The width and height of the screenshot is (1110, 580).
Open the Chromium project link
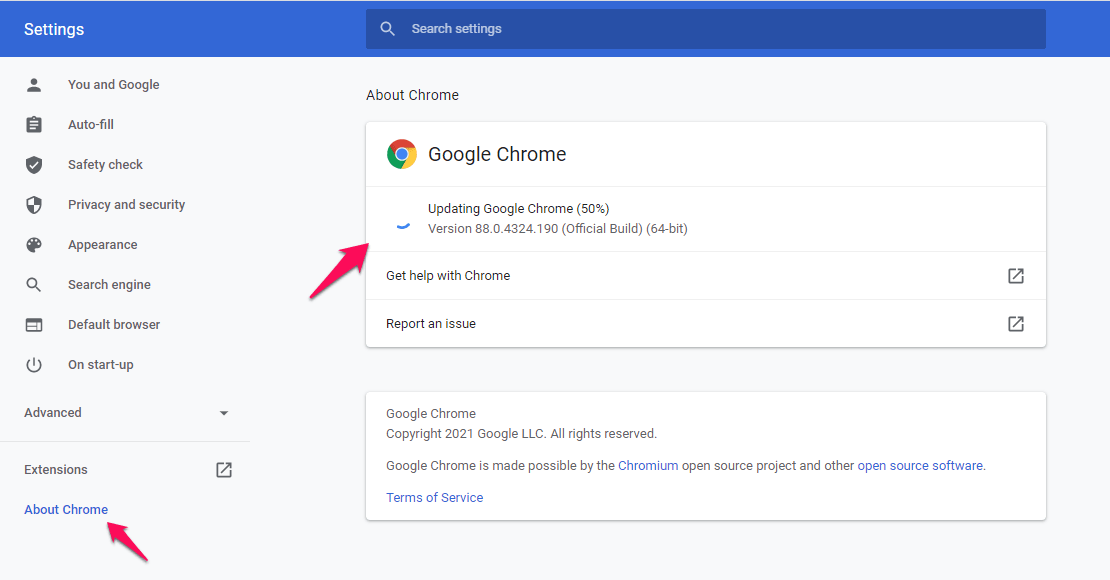[x=648, y=466]
